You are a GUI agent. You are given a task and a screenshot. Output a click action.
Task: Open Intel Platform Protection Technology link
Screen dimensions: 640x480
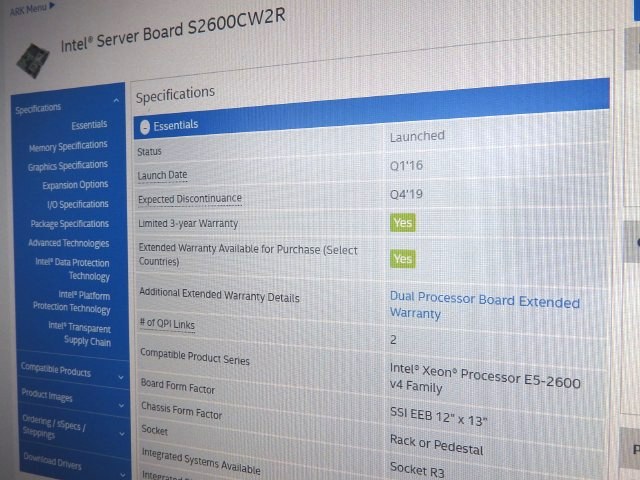click(x=71, y=302)
